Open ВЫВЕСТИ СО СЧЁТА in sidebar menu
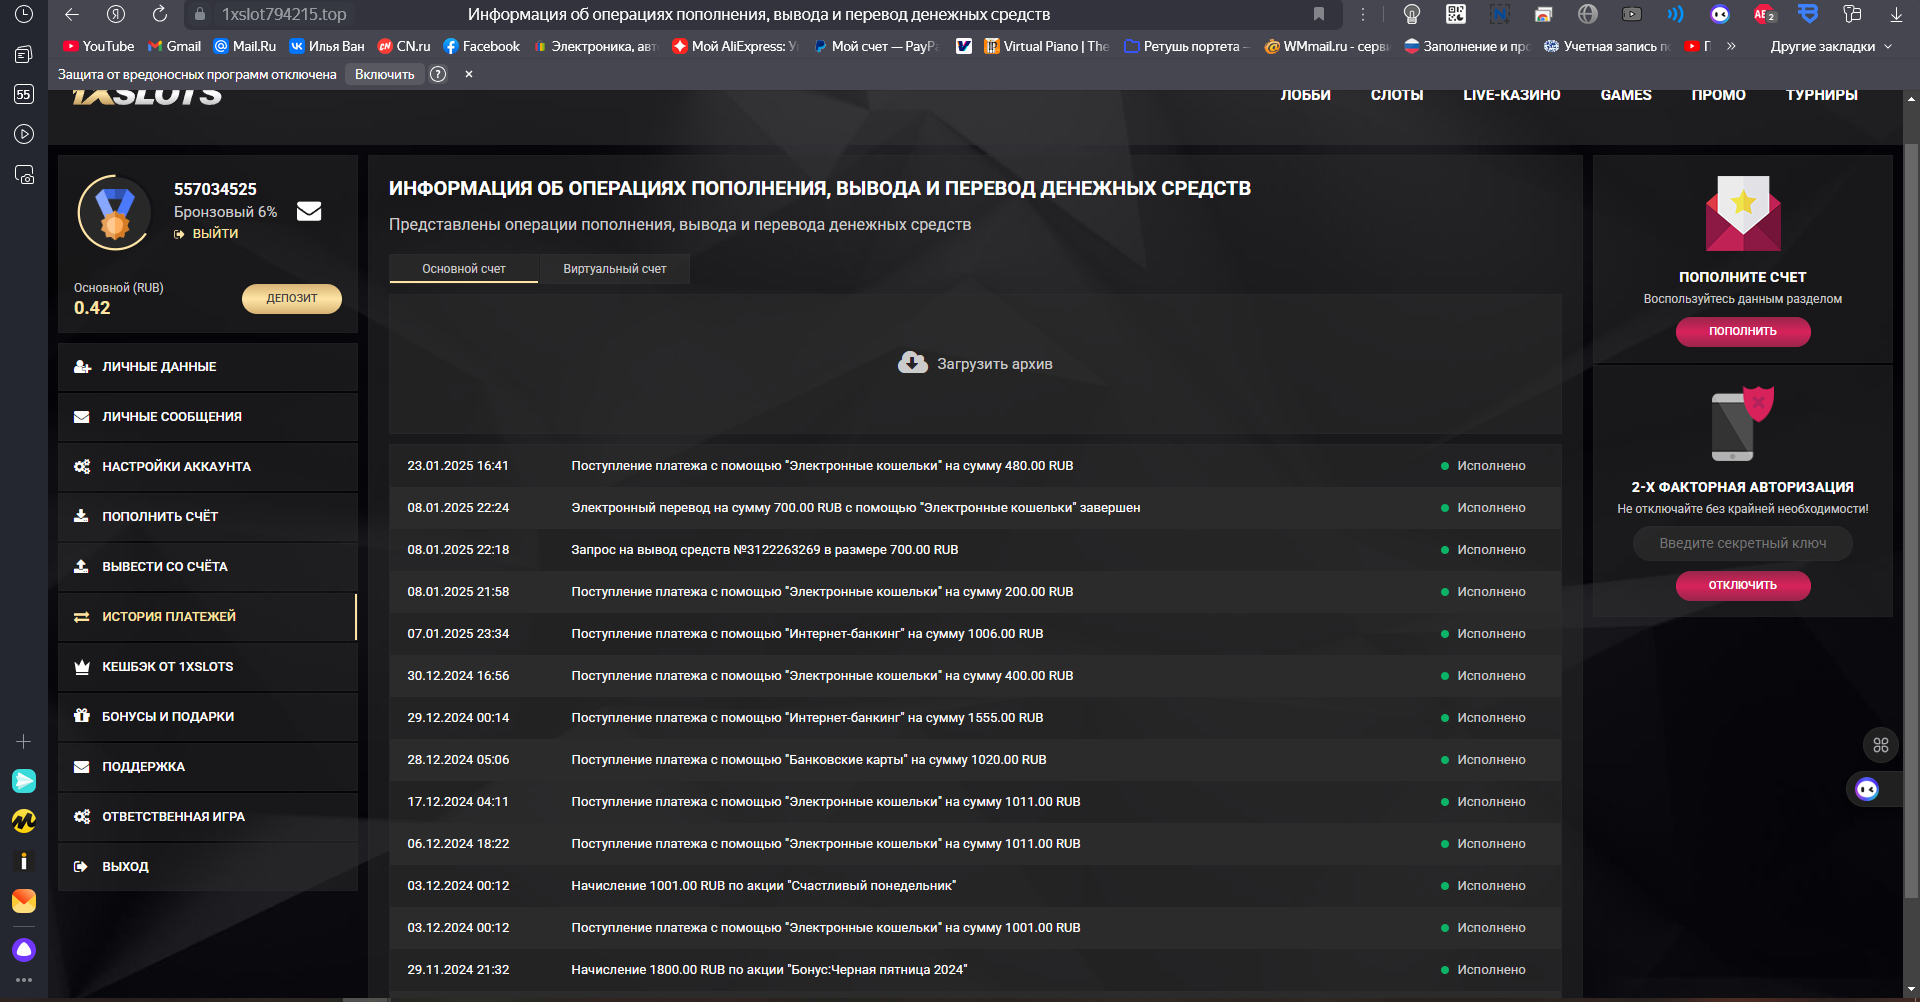This screenshot has width=1920, height=1002. tap(165, 567)
